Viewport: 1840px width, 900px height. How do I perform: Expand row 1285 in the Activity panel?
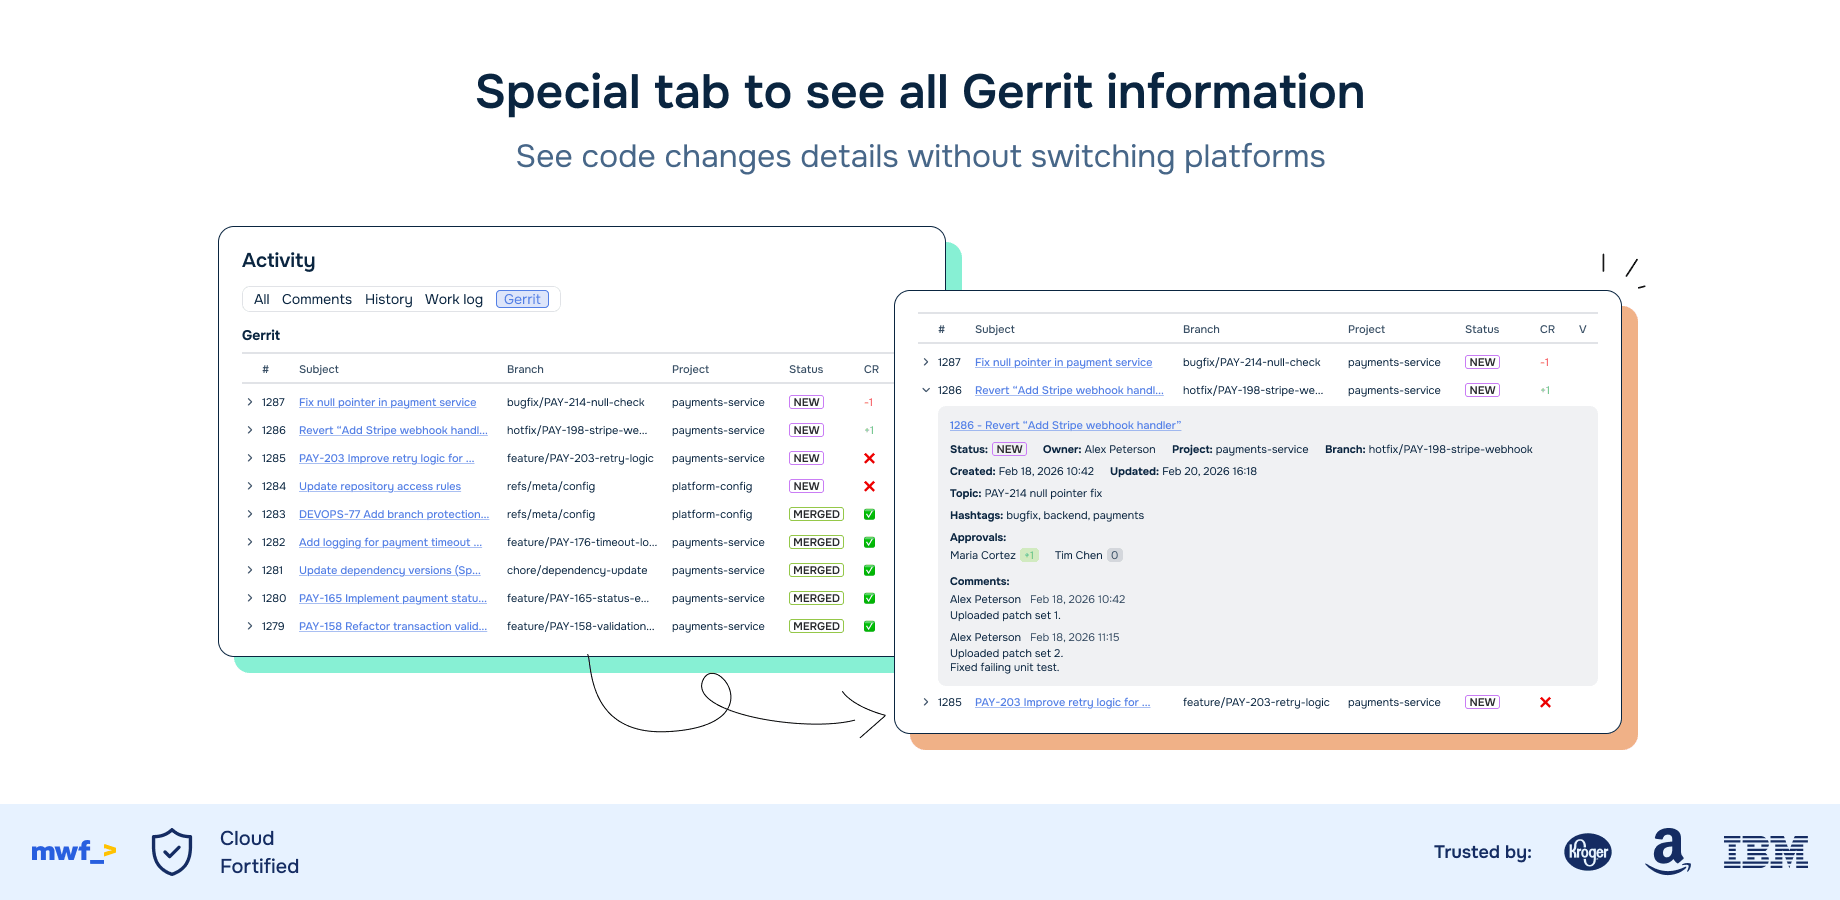tap(250, 458)
